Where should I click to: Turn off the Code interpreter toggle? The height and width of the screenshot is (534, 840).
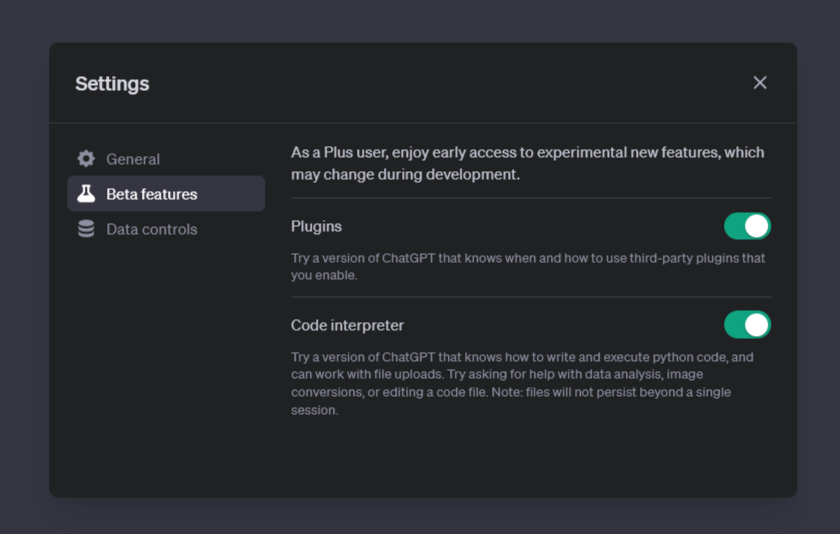[747, 325]
